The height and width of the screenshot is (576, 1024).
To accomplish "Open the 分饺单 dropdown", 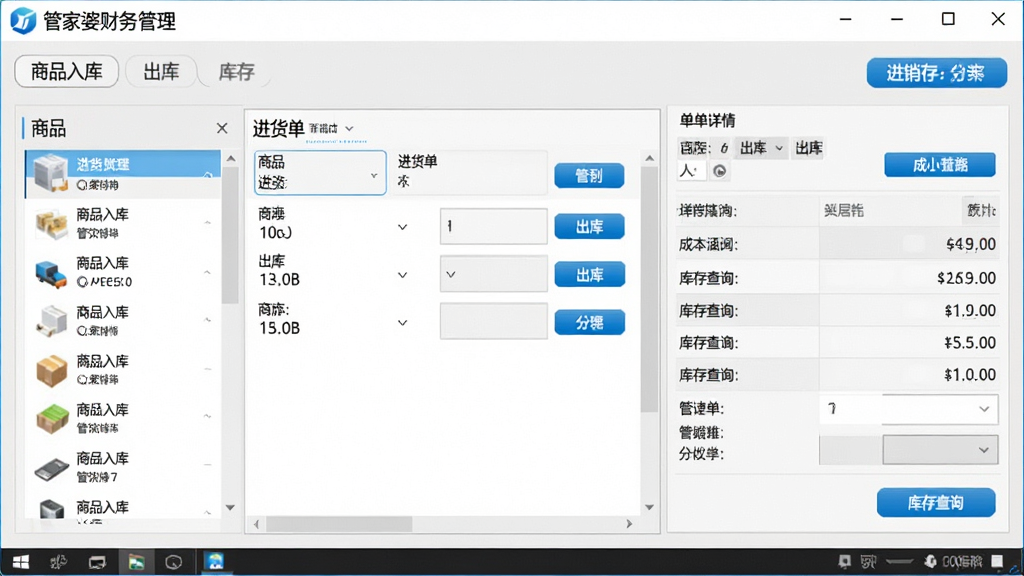I will 940,450.
